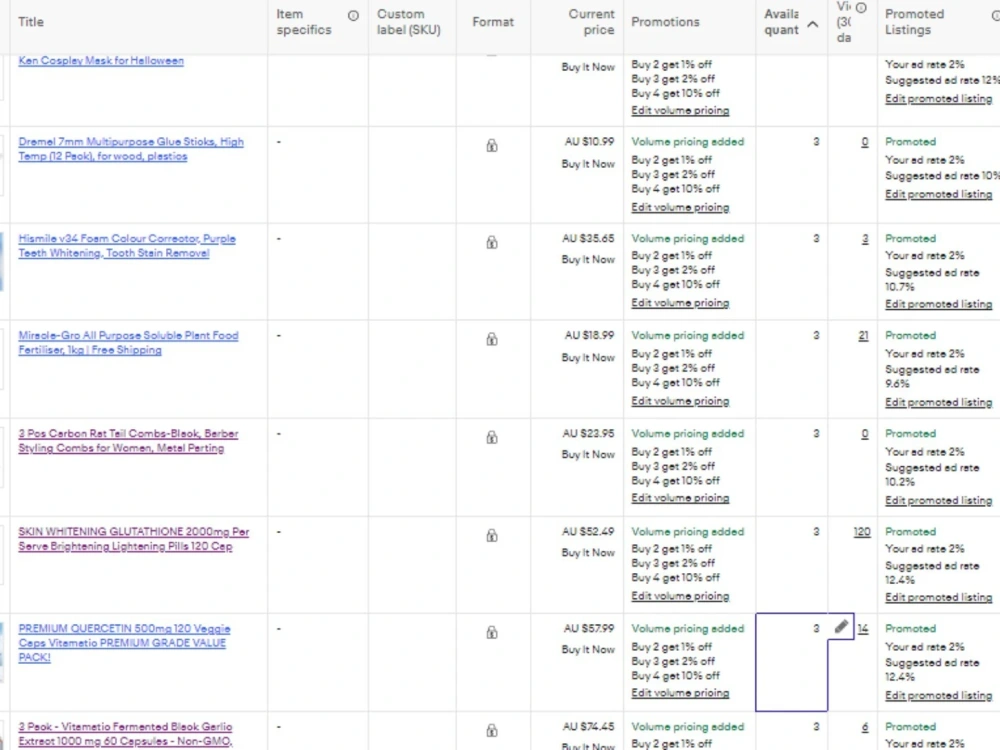Click the Item specifics info icon
This screenshot has height=750, width=1000.
(x=353, y=15)
